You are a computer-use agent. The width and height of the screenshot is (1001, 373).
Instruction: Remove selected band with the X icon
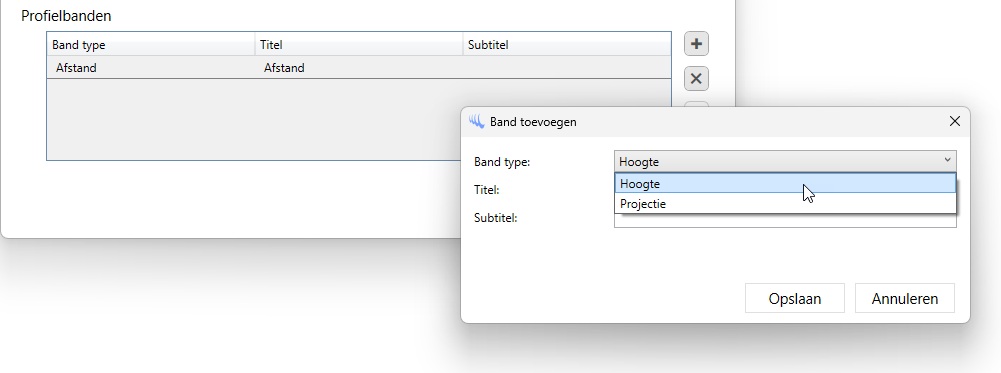click(x=696, y=79)
